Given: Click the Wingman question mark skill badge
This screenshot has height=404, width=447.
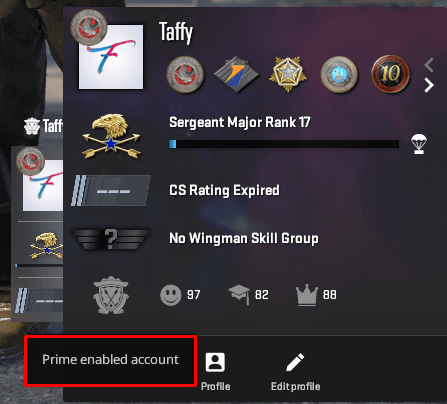Looking at the screenshot, I should click(111, 239).
